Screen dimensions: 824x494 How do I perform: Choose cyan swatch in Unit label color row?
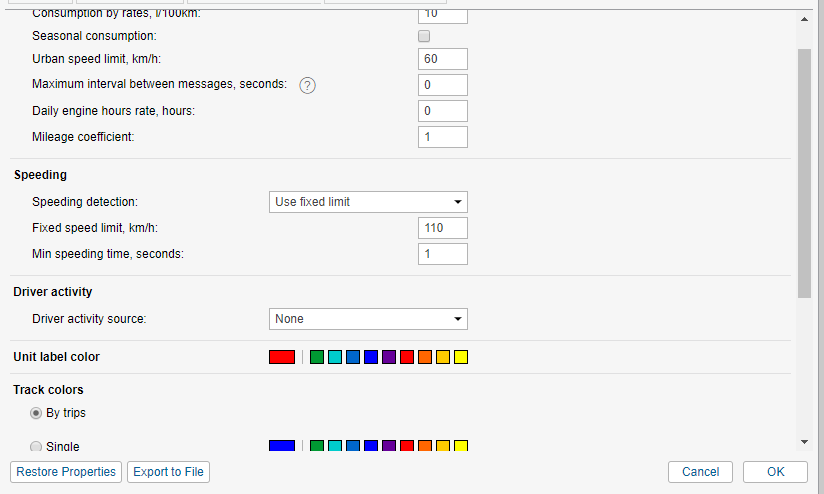pos(335,357)
